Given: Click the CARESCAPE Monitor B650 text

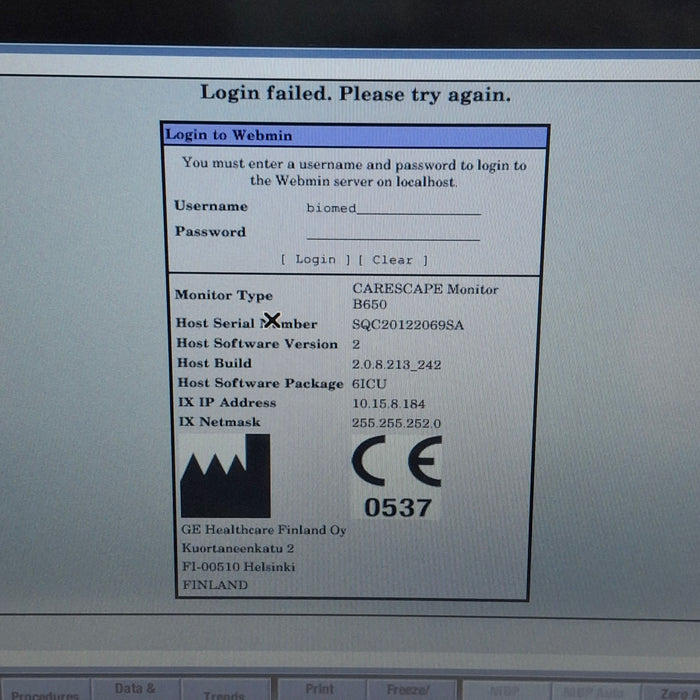Looking at the screenshot, I should click(424, 296).
